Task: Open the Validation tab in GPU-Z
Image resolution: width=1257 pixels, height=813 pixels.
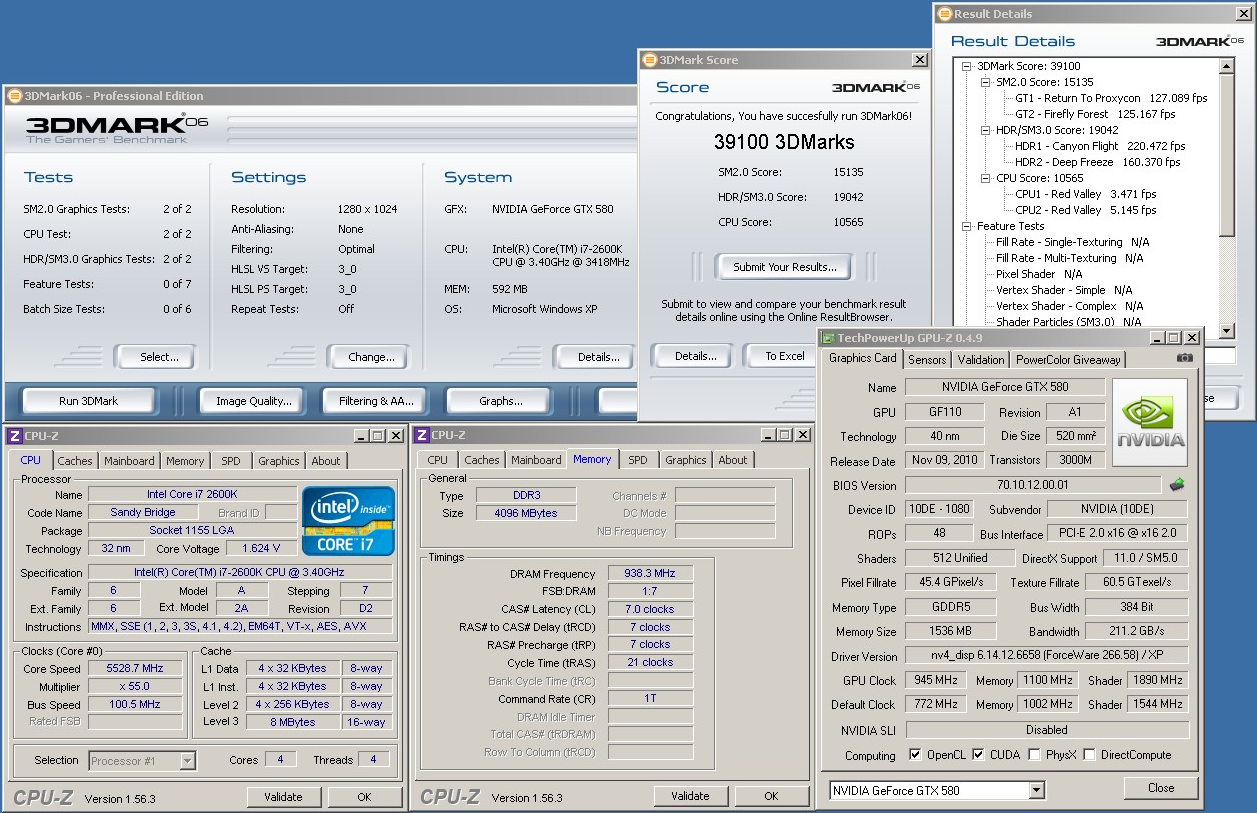Action: [x=981, y=360]
